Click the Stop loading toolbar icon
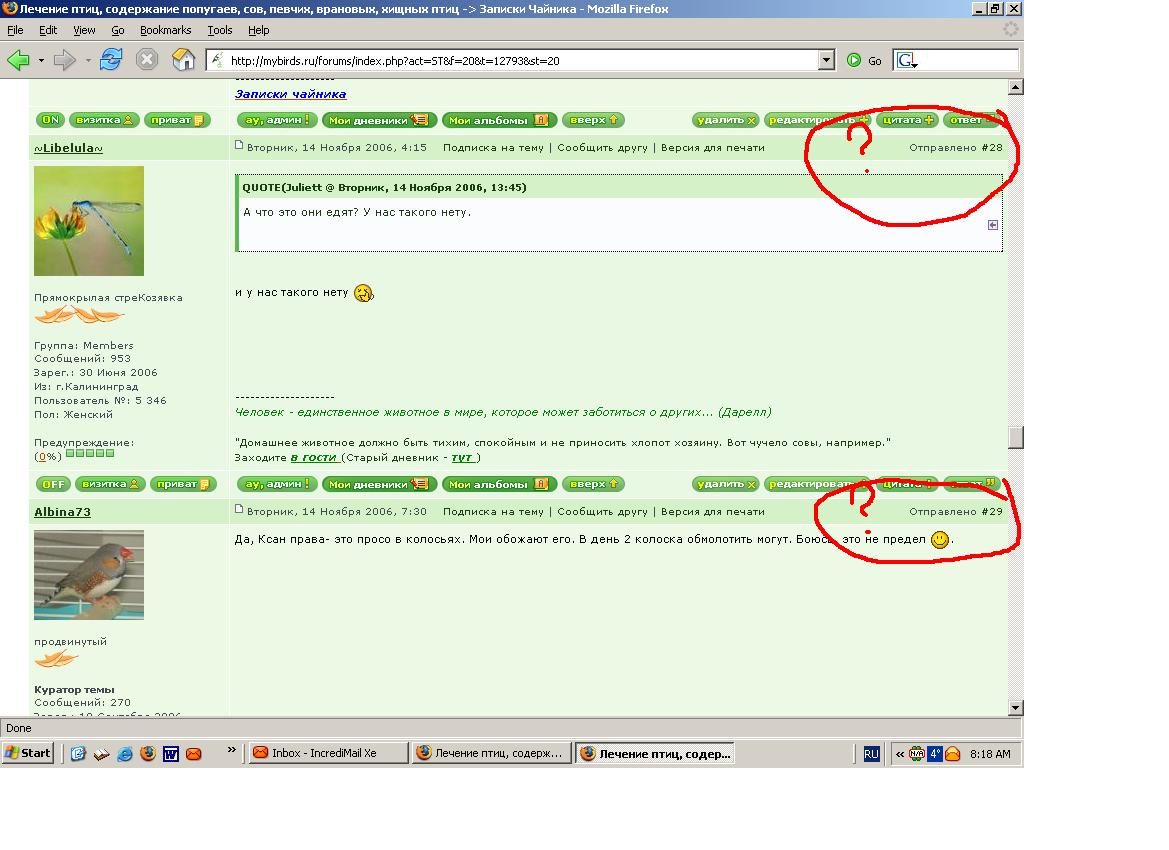 point(147,60)
